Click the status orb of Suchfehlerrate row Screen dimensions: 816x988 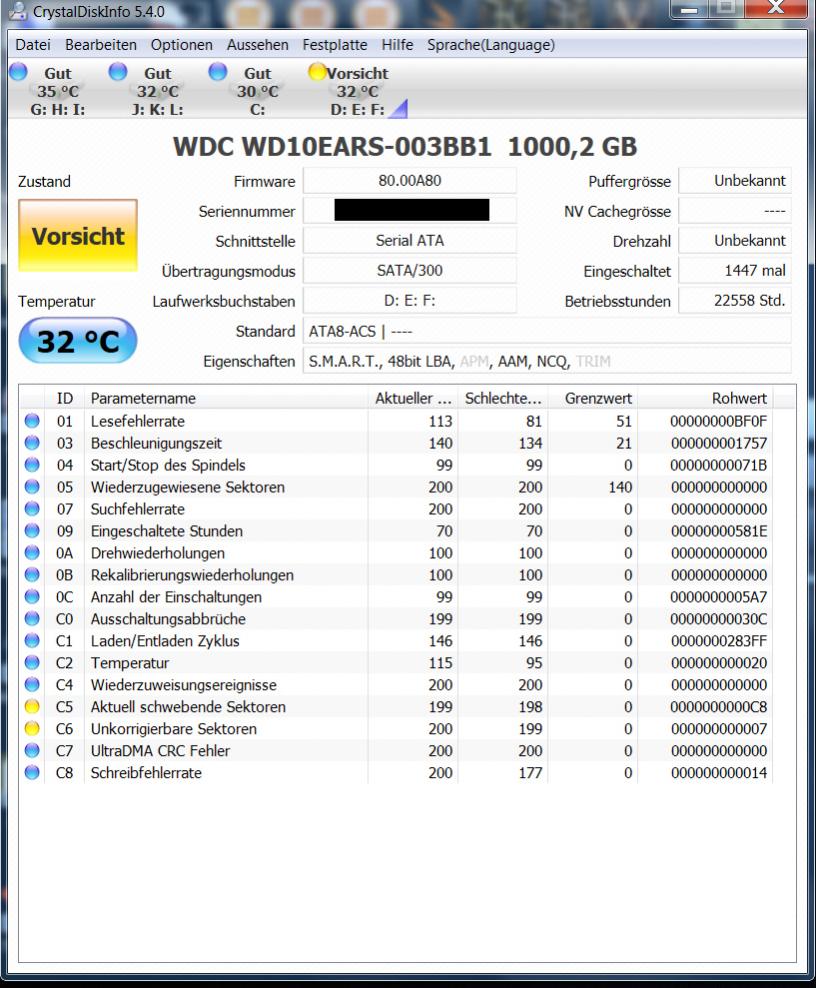pos(32,508)
